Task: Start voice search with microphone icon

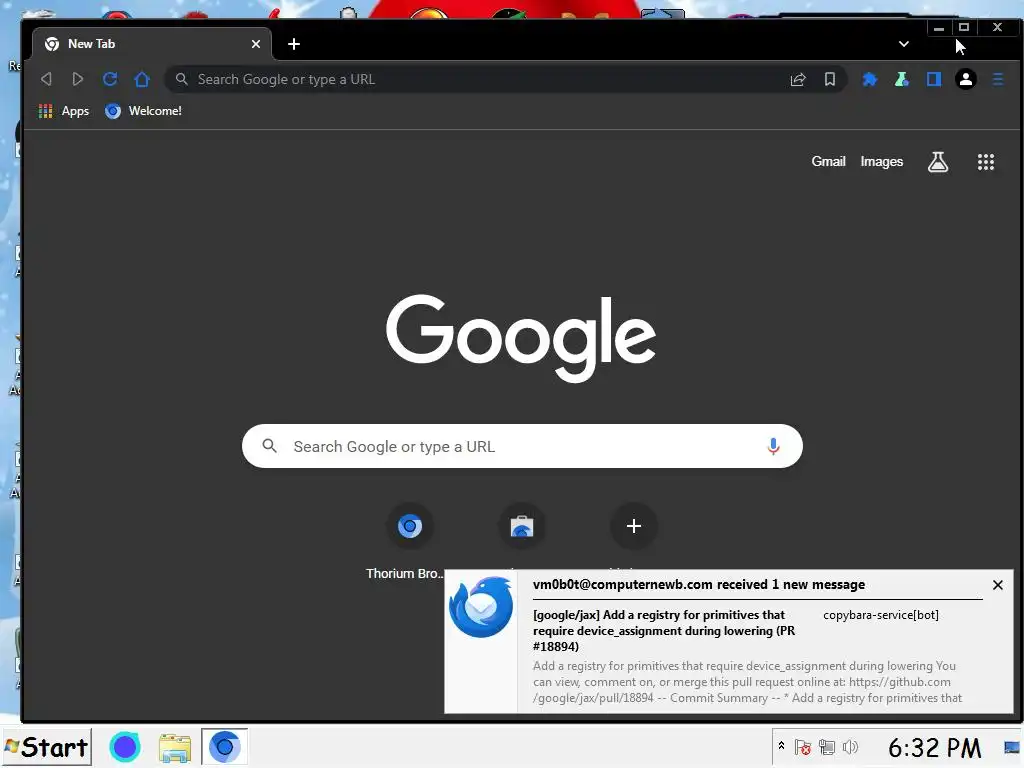Action: 773,446
